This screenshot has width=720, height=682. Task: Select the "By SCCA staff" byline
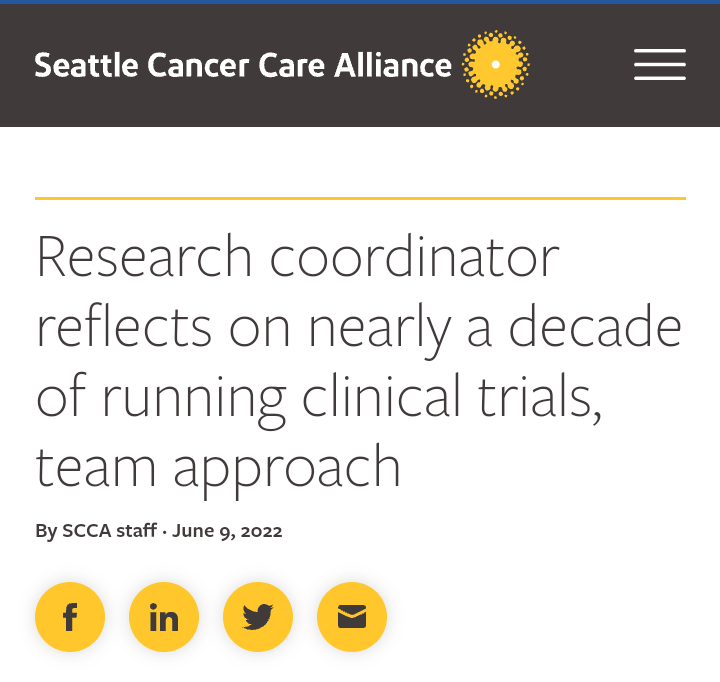pos(95,531)
